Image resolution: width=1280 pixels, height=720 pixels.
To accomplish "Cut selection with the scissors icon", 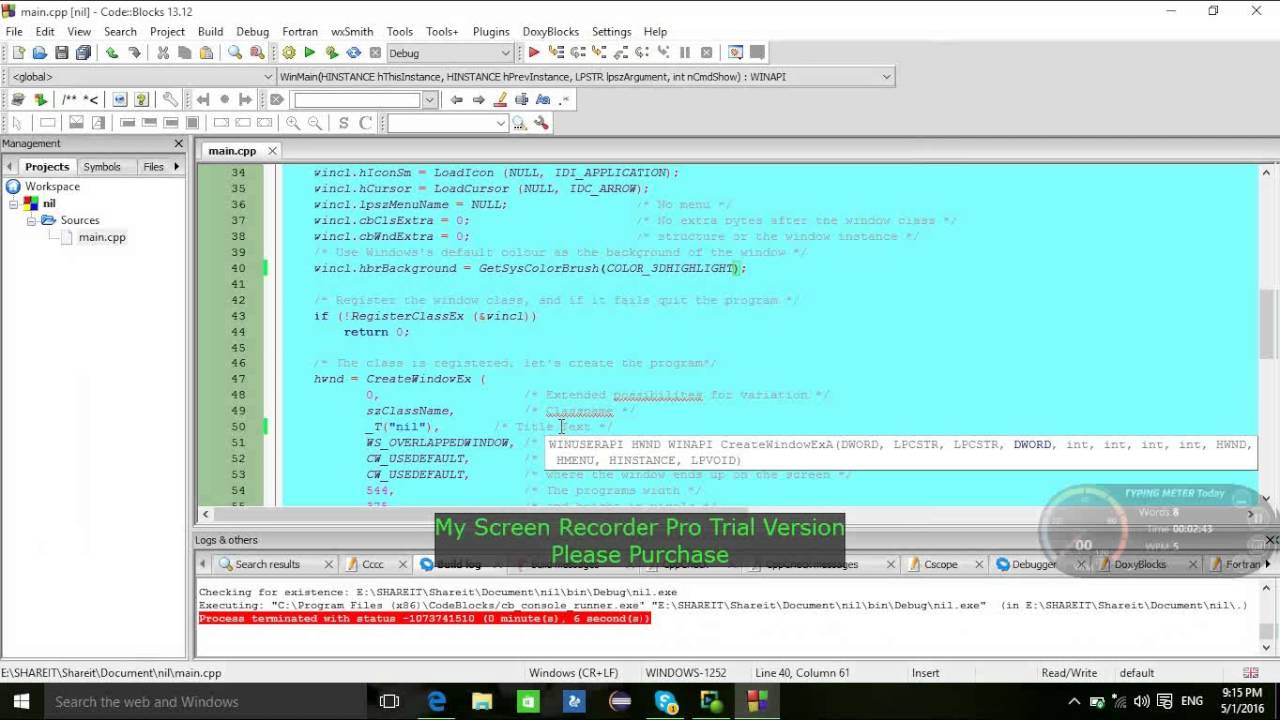I will pos(163,53).
